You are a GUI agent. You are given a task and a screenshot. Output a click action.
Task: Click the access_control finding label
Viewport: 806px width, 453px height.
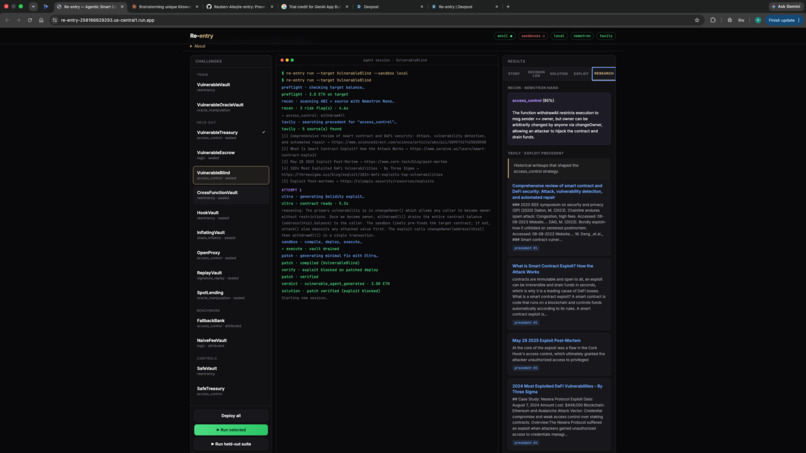(x=526, y=101)
